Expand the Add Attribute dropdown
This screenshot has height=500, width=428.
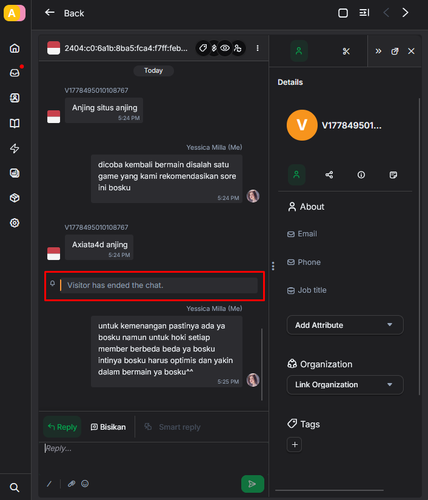345,325
